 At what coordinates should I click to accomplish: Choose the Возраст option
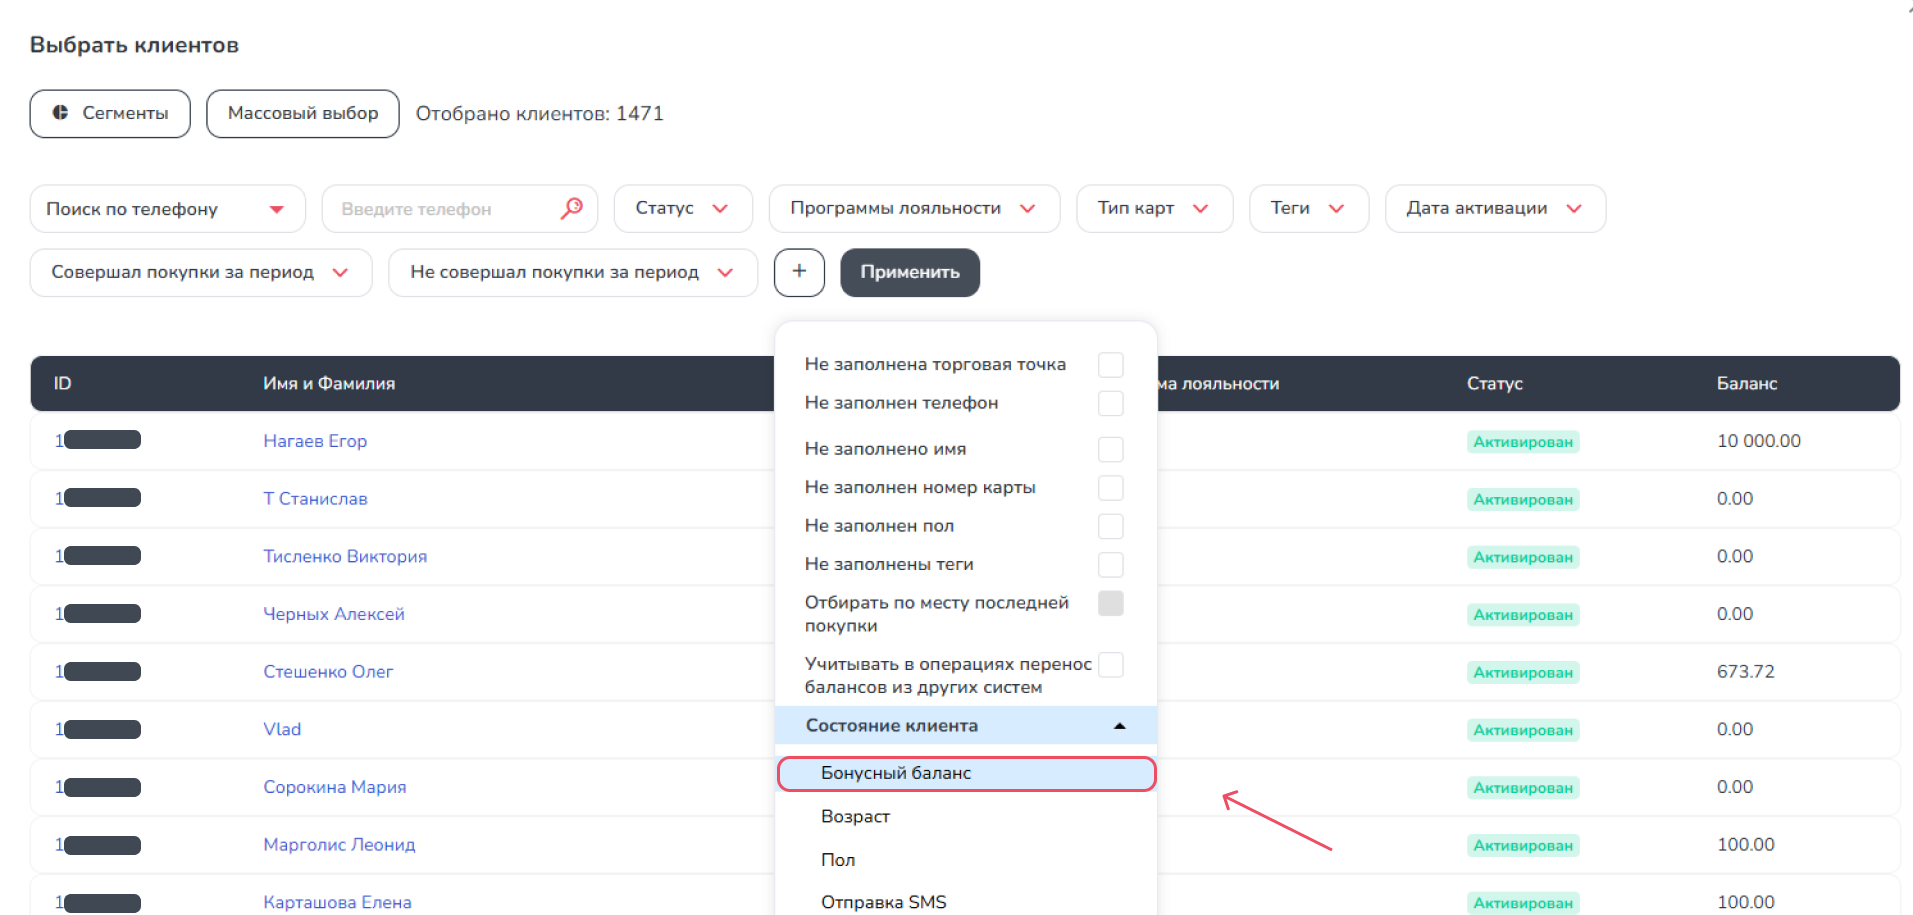point(855,817)
